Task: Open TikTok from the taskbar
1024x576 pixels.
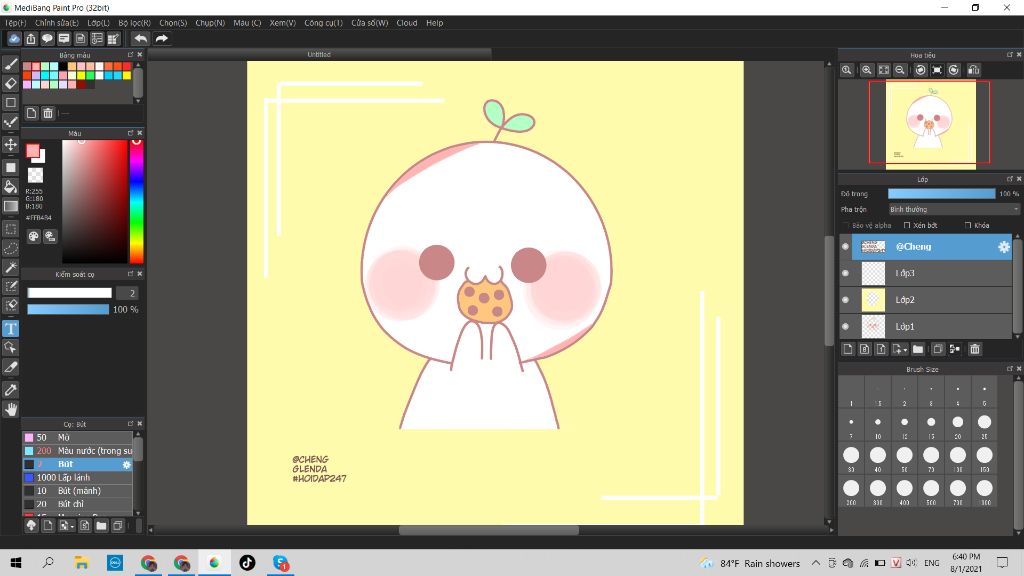Action: click(247, 562)
